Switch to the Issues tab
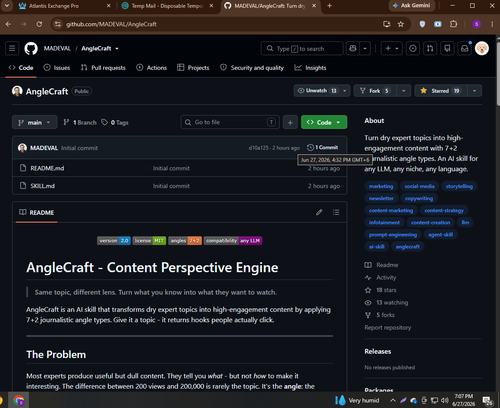This screenshot has height=408, width=500. [x=57, y=68]
